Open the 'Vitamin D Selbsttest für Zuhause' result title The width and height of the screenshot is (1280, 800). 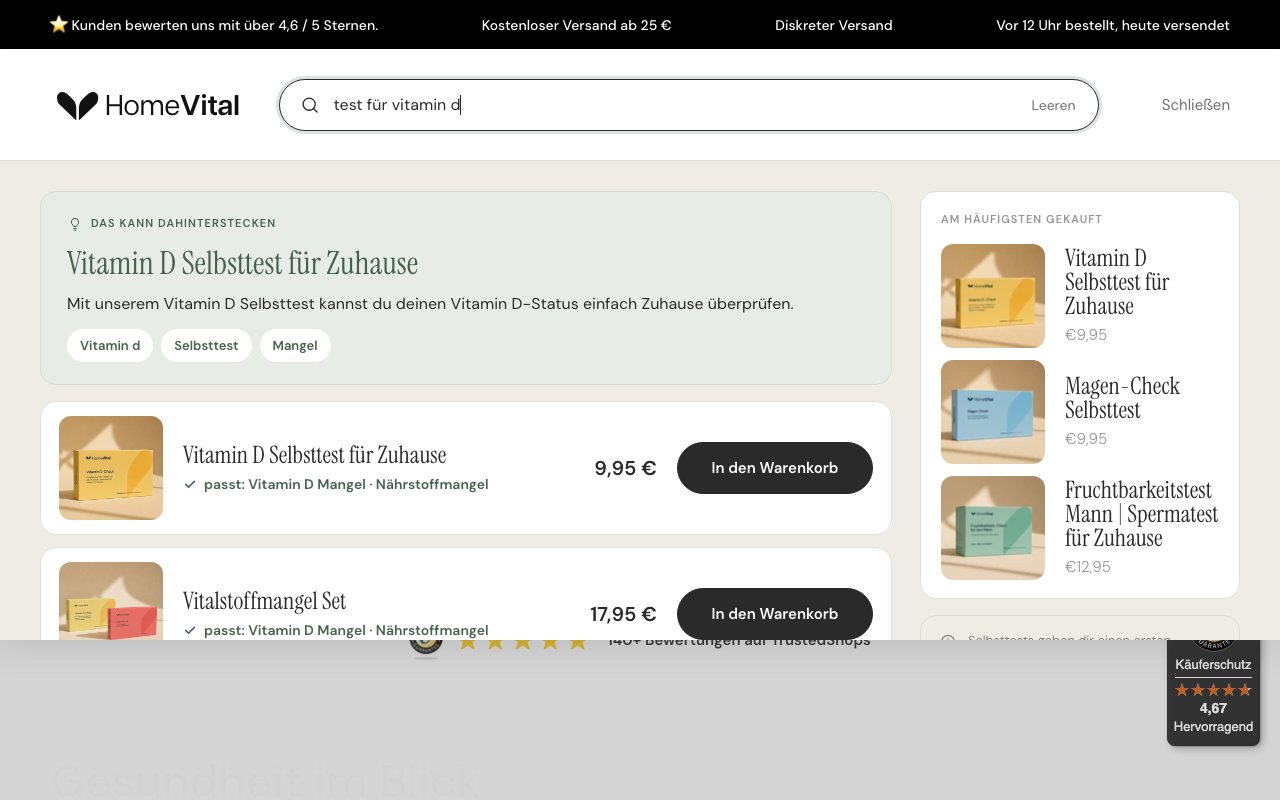(x=314, y=455)
